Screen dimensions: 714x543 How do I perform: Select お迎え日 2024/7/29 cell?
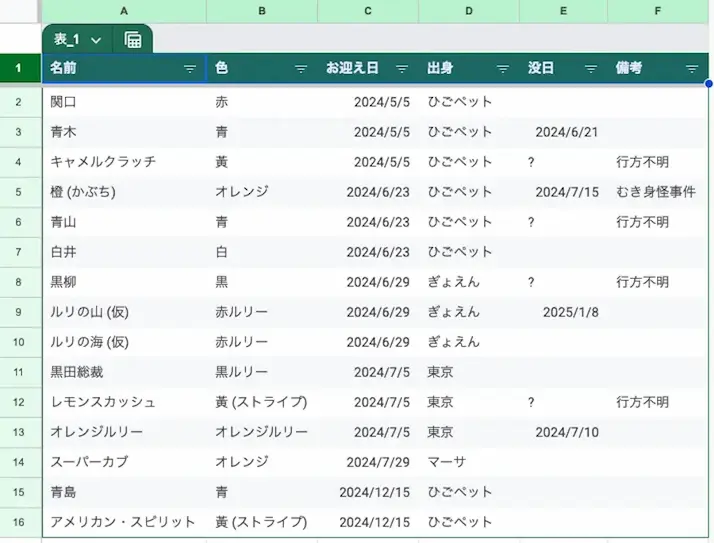tap(368, 462)
